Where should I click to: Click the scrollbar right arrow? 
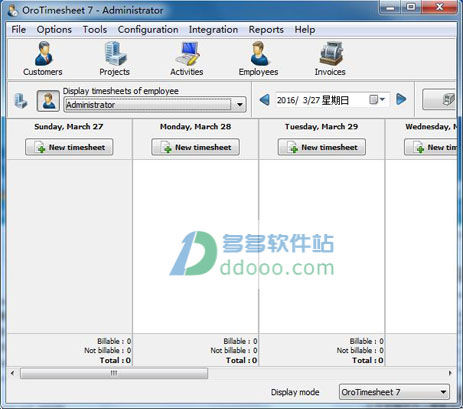(450, 373)
